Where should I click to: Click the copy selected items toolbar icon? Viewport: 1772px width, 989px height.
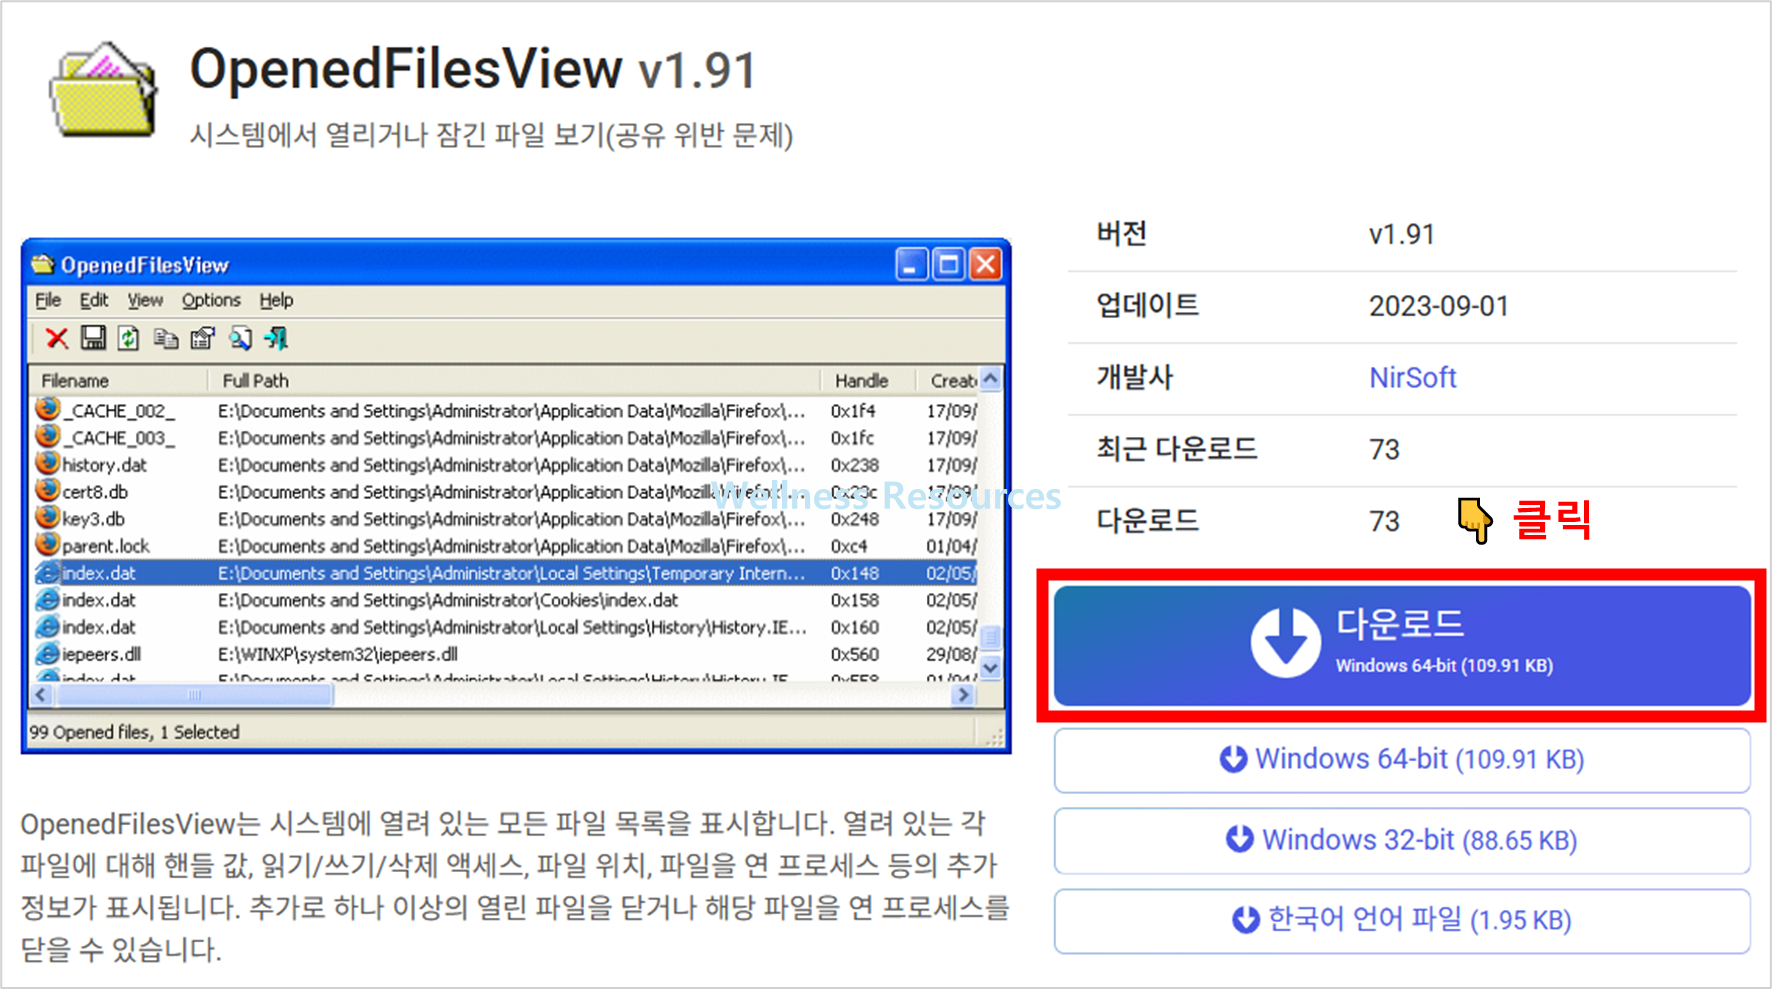pos(166,339)
